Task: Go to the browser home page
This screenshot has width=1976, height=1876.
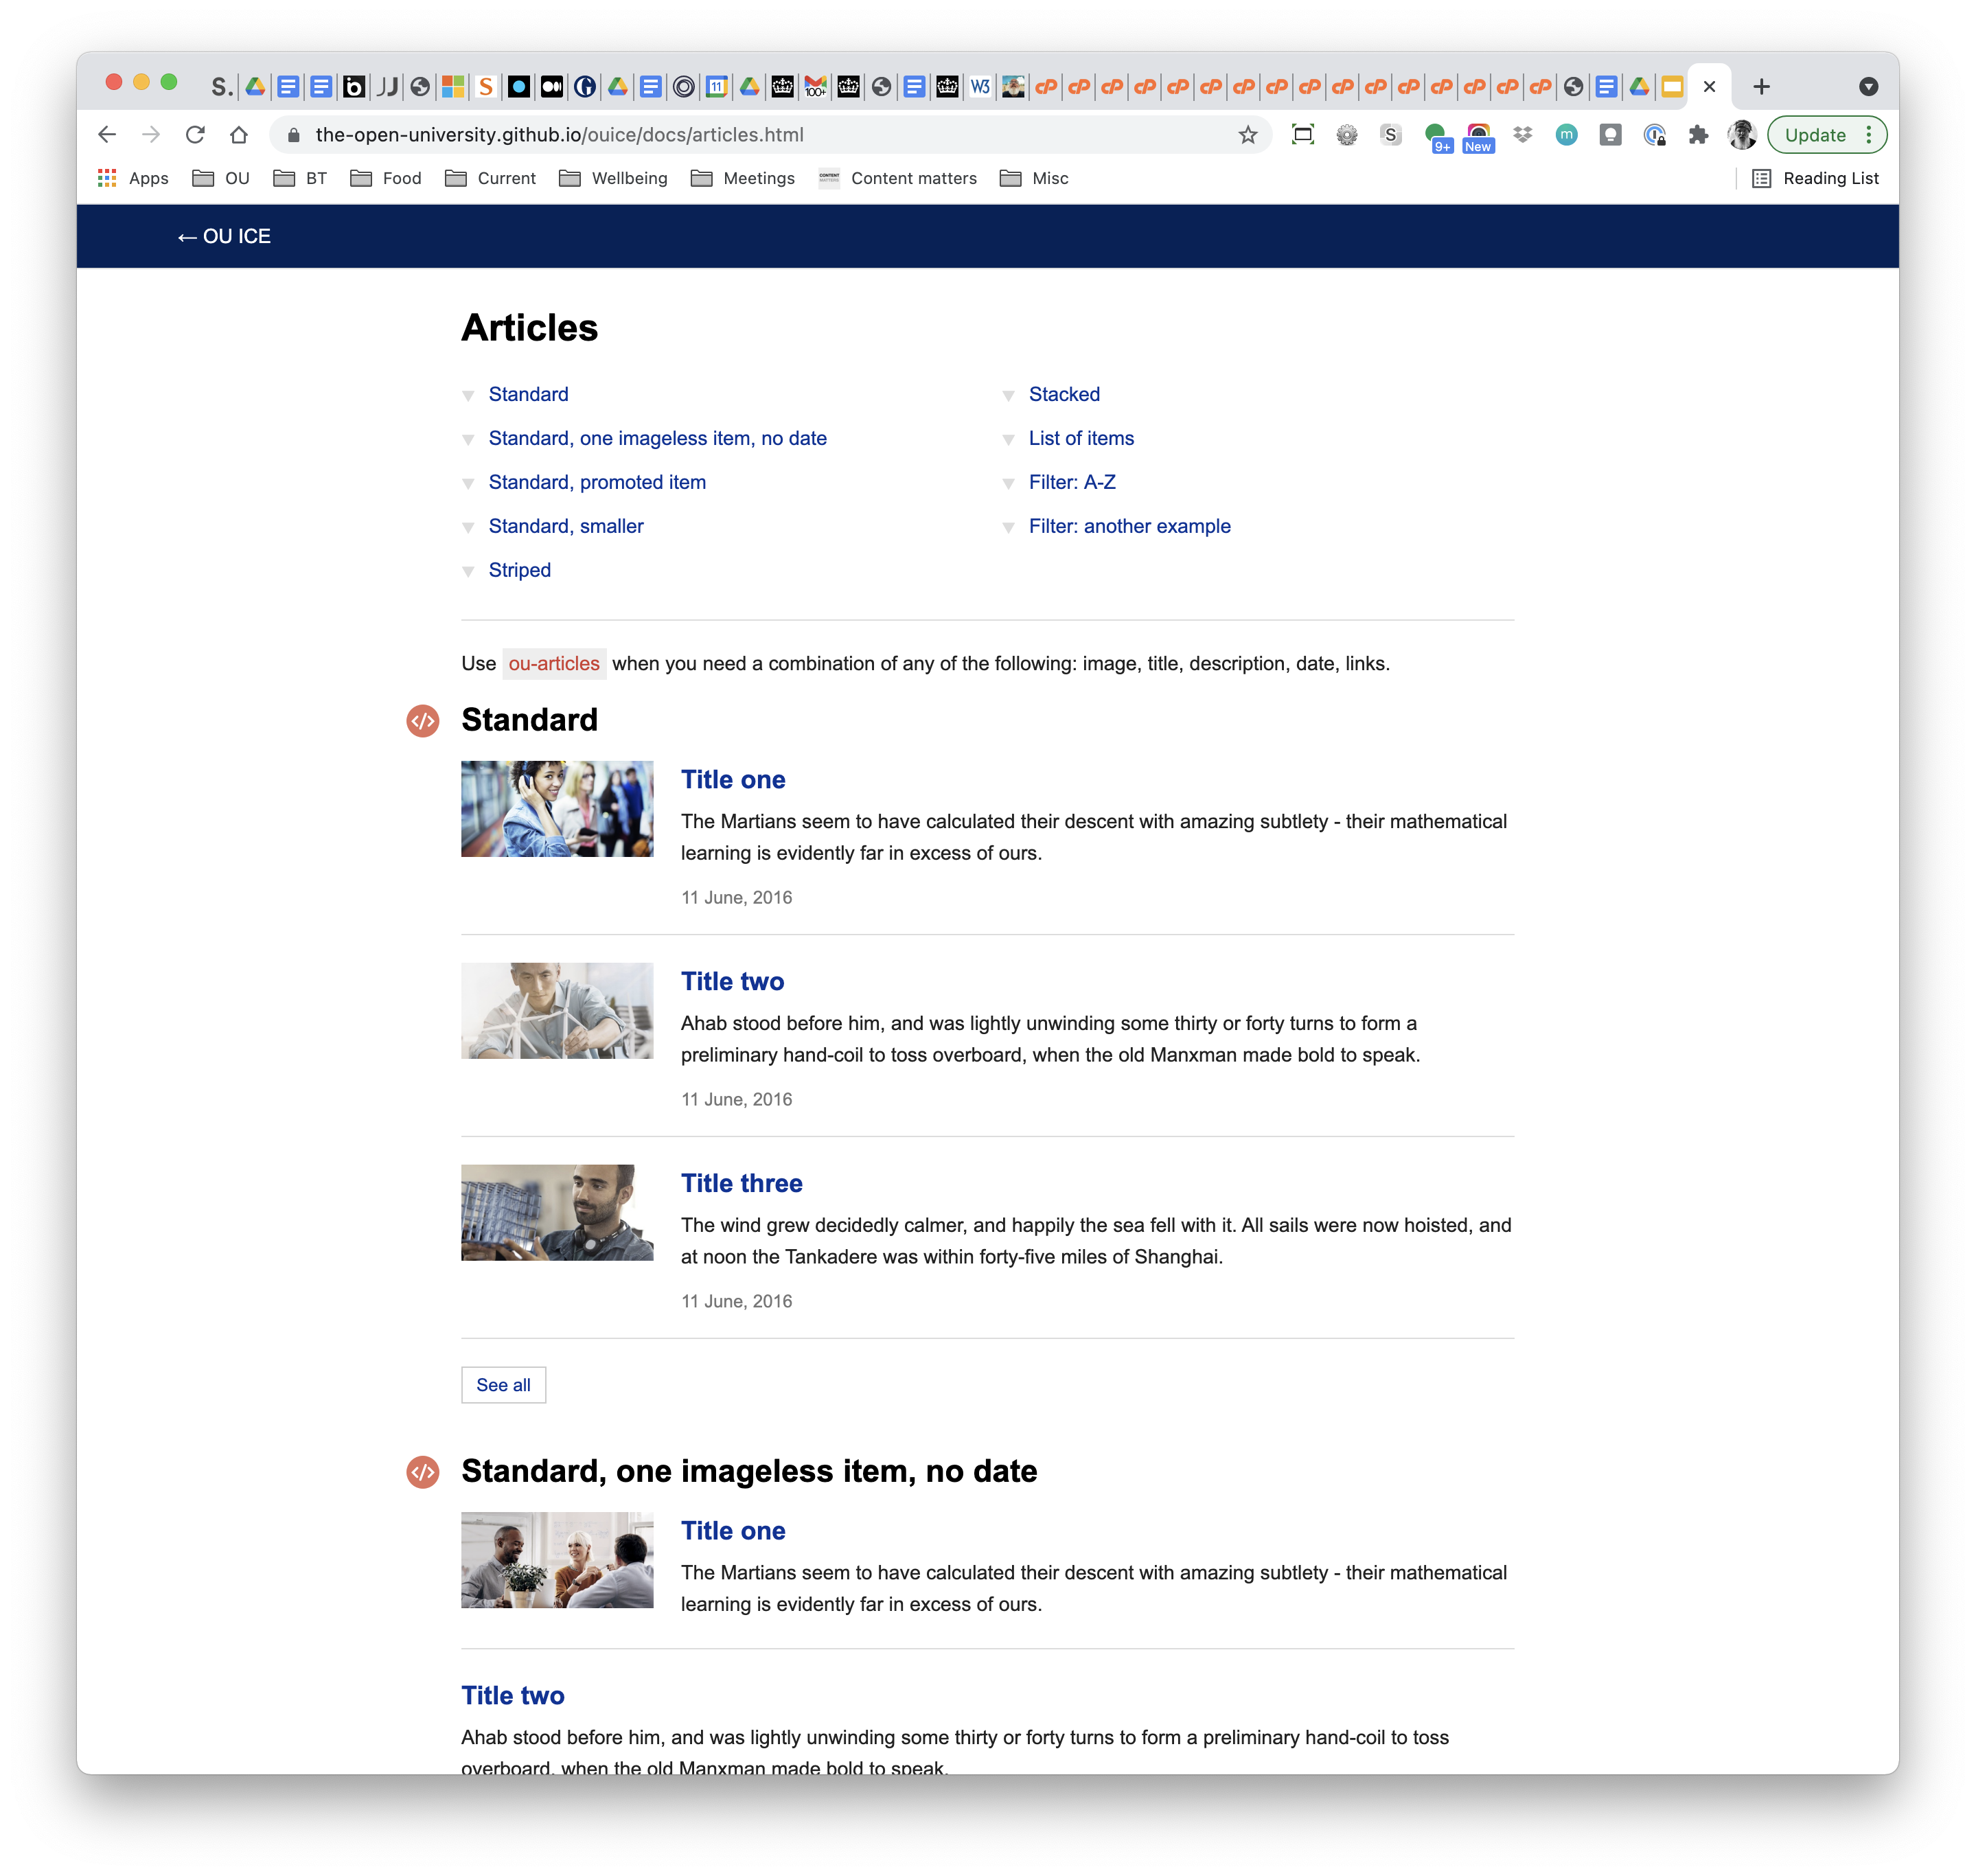Action: [x=238, y=135]
